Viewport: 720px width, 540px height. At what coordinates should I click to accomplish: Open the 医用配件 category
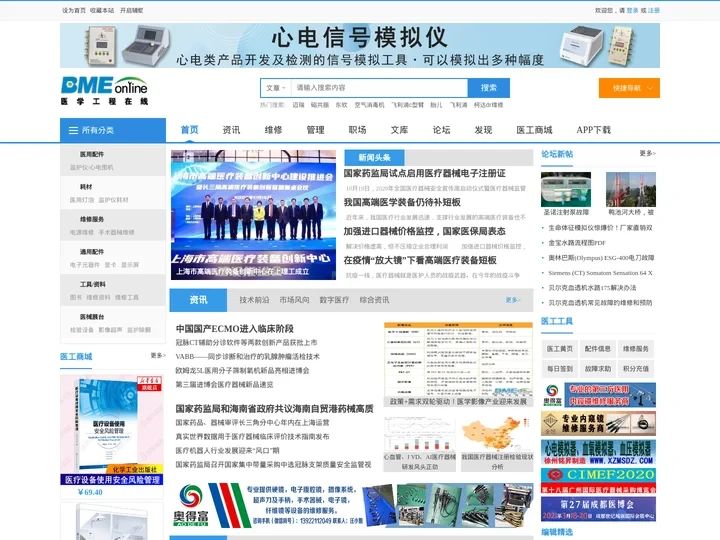(x=92, y=154)
